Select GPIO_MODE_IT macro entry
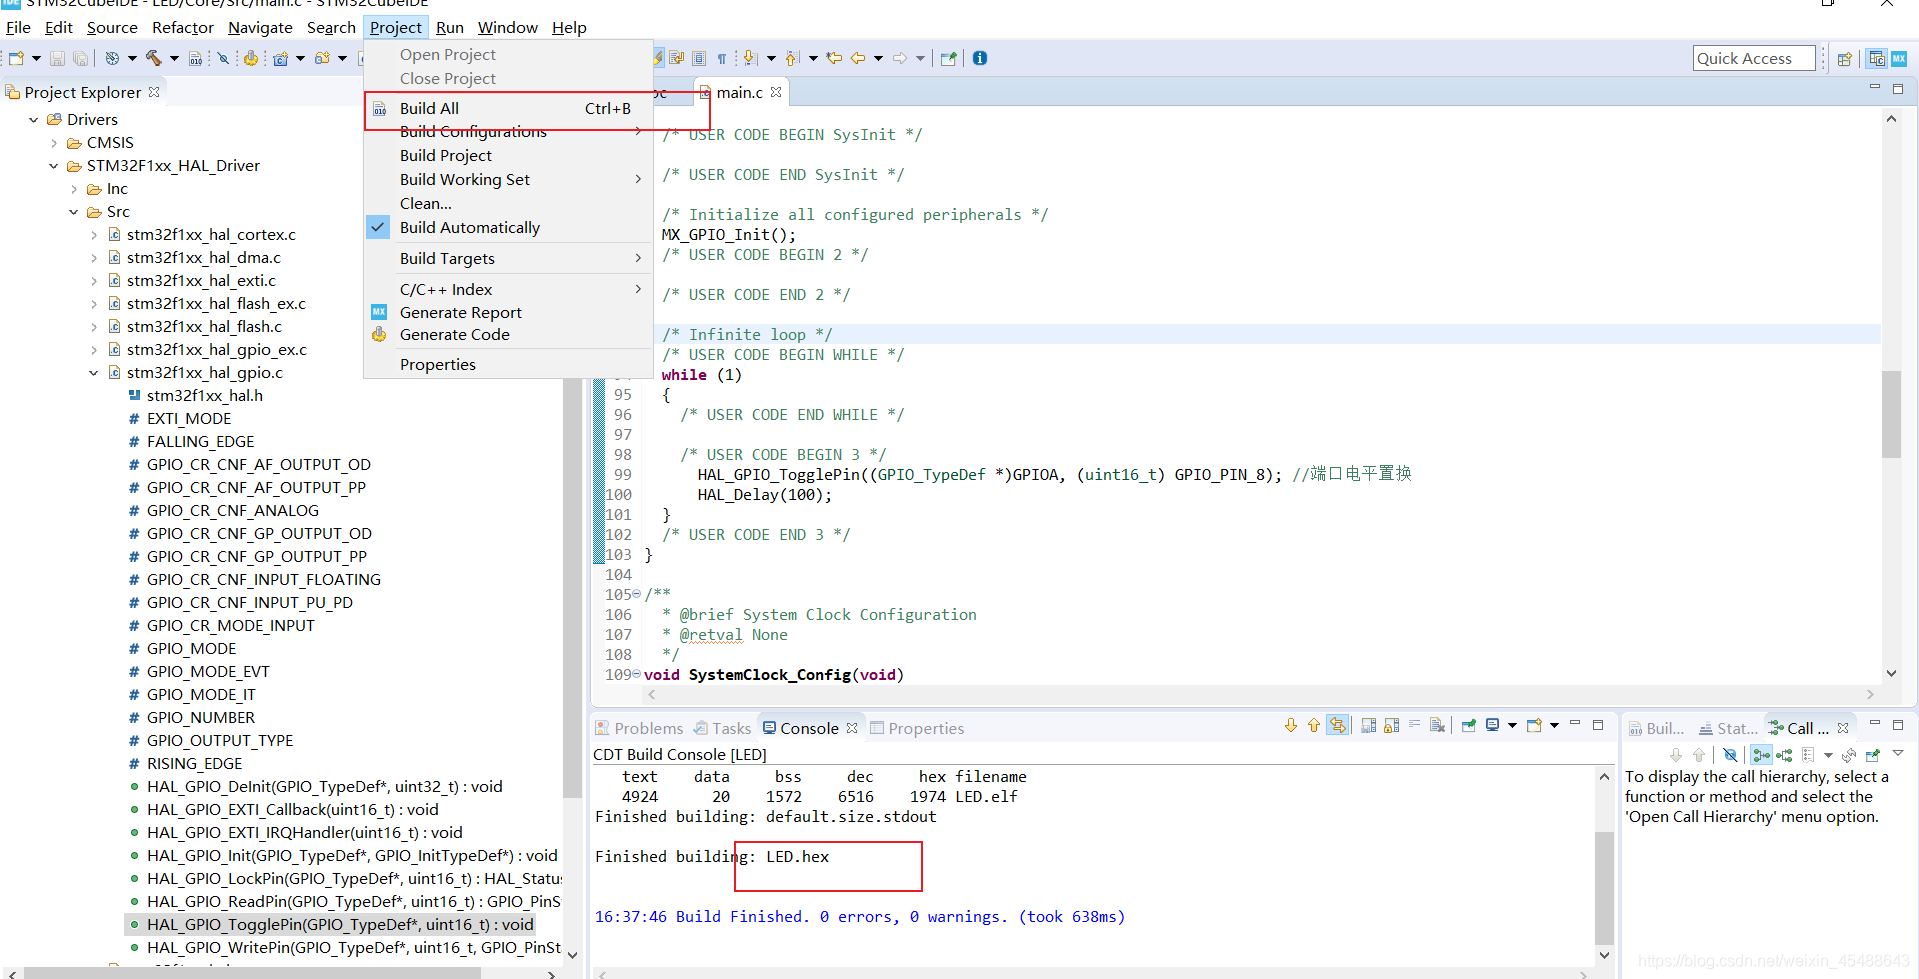The width and height of the screenshot is (1919, 979). click(201, 695)
